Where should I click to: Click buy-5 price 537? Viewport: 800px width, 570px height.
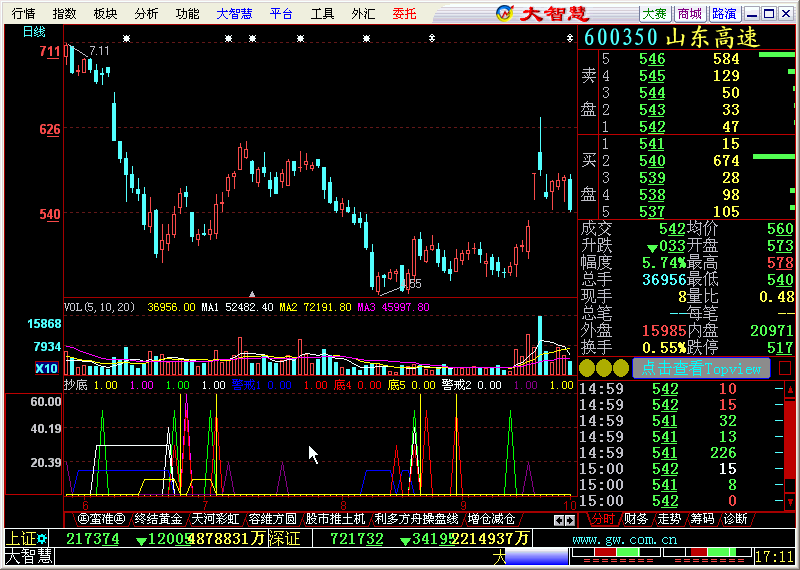click(652, 211)
